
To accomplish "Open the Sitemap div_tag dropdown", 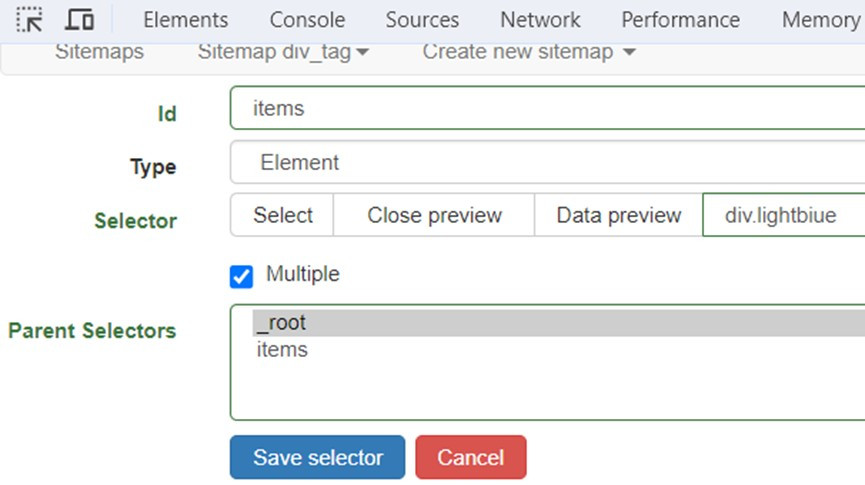I will click(283, 52).
